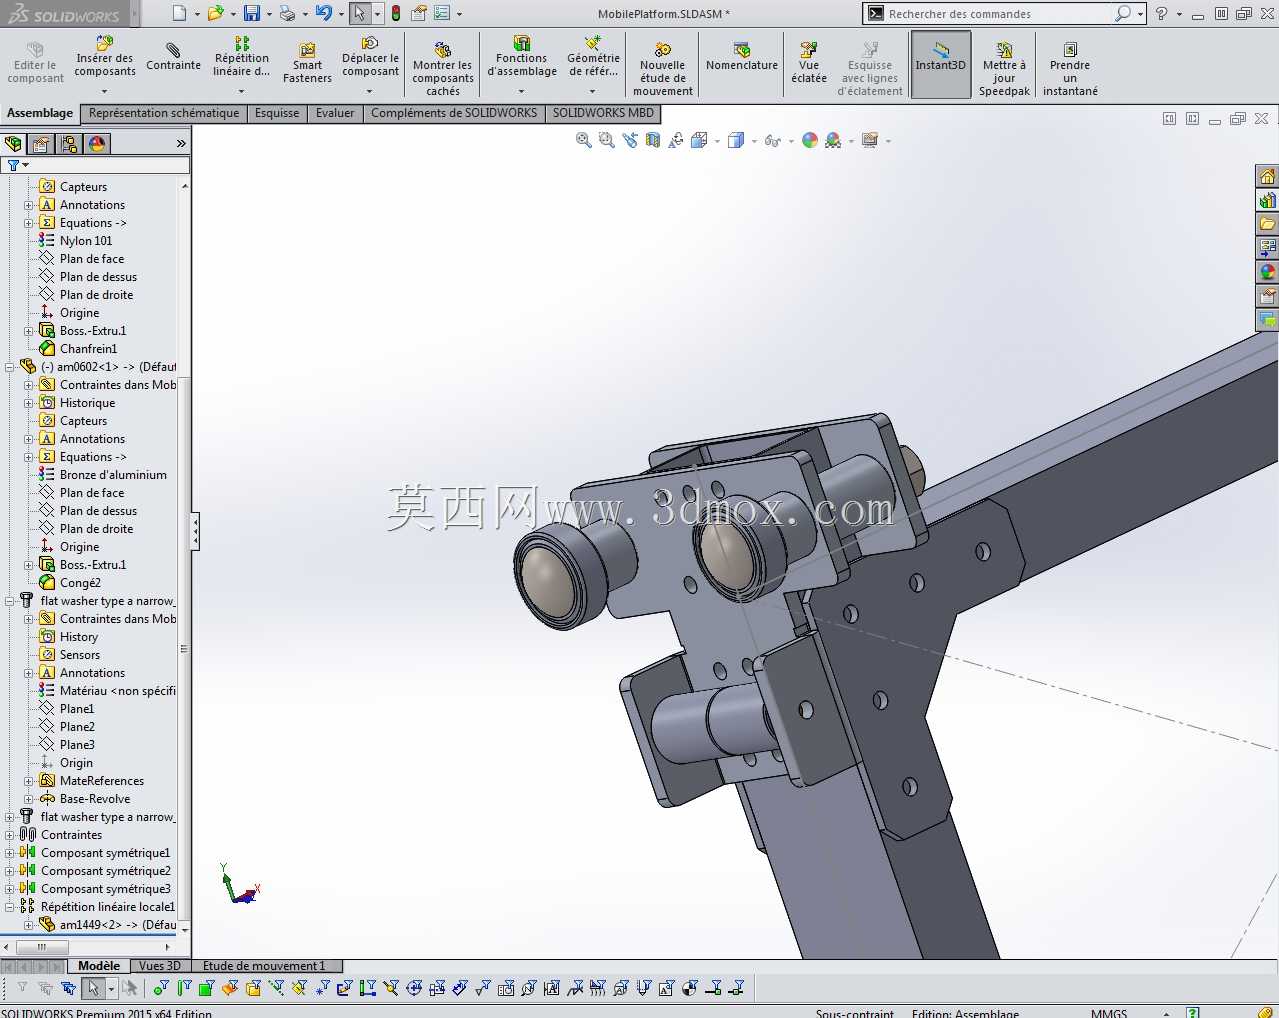The width and height of the screenshot is (1279, 1018).
Task: Click the Rechercher des commandes search field
Action: click(1000, 14)
